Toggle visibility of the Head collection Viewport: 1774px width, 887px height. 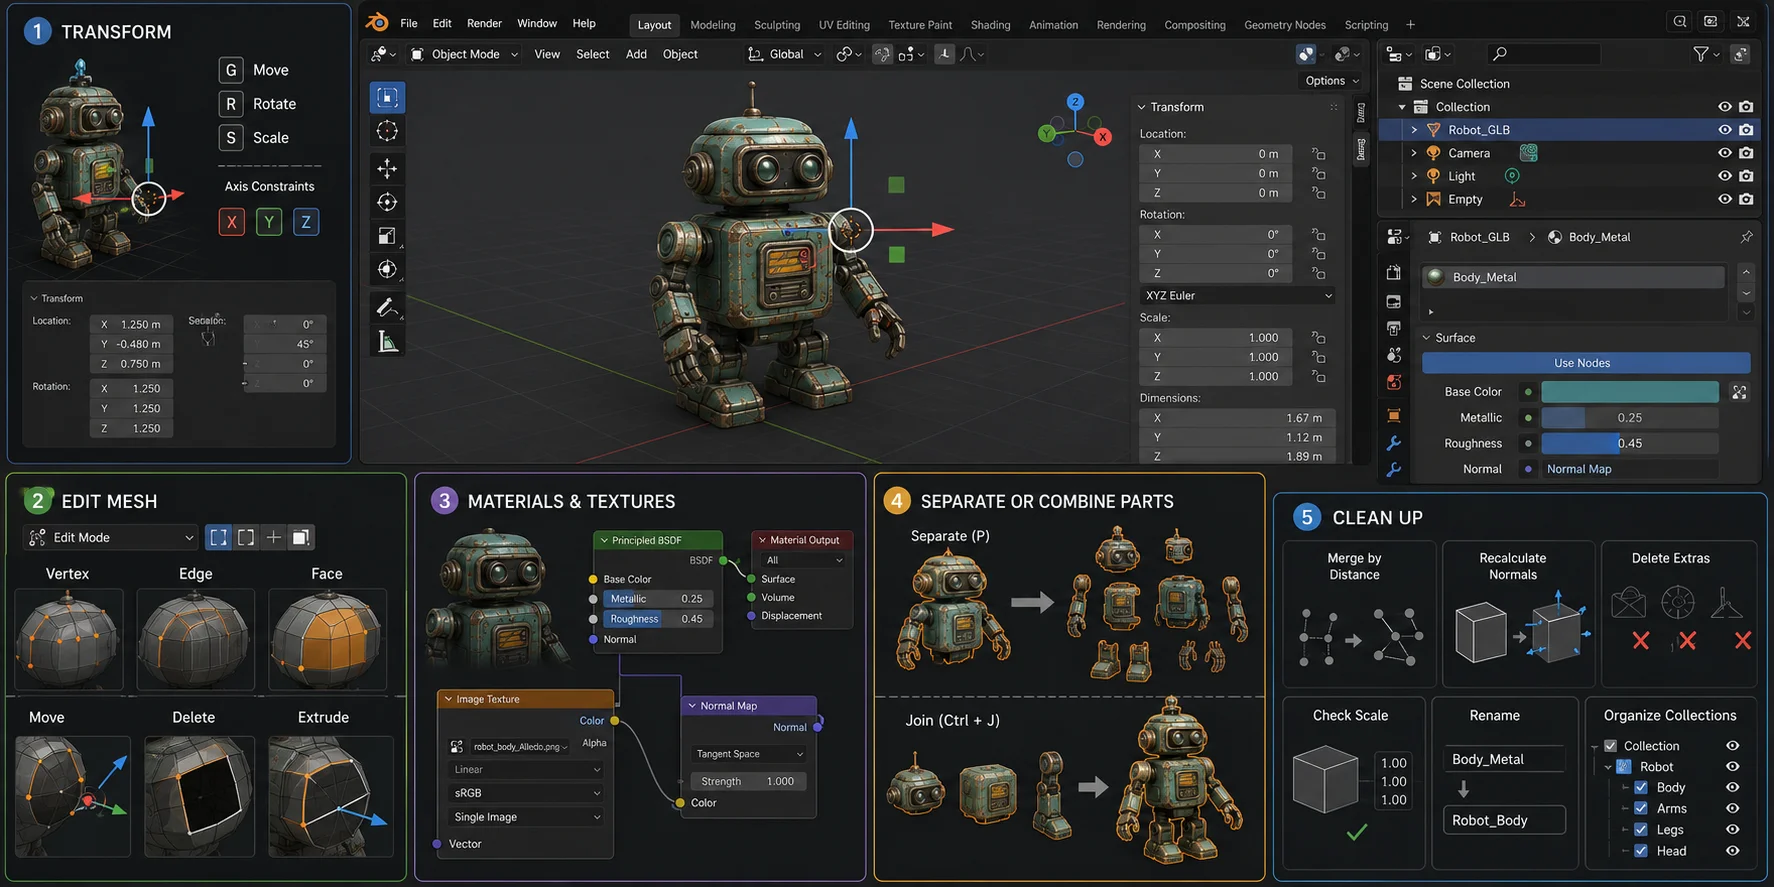tap(1733, 851)
